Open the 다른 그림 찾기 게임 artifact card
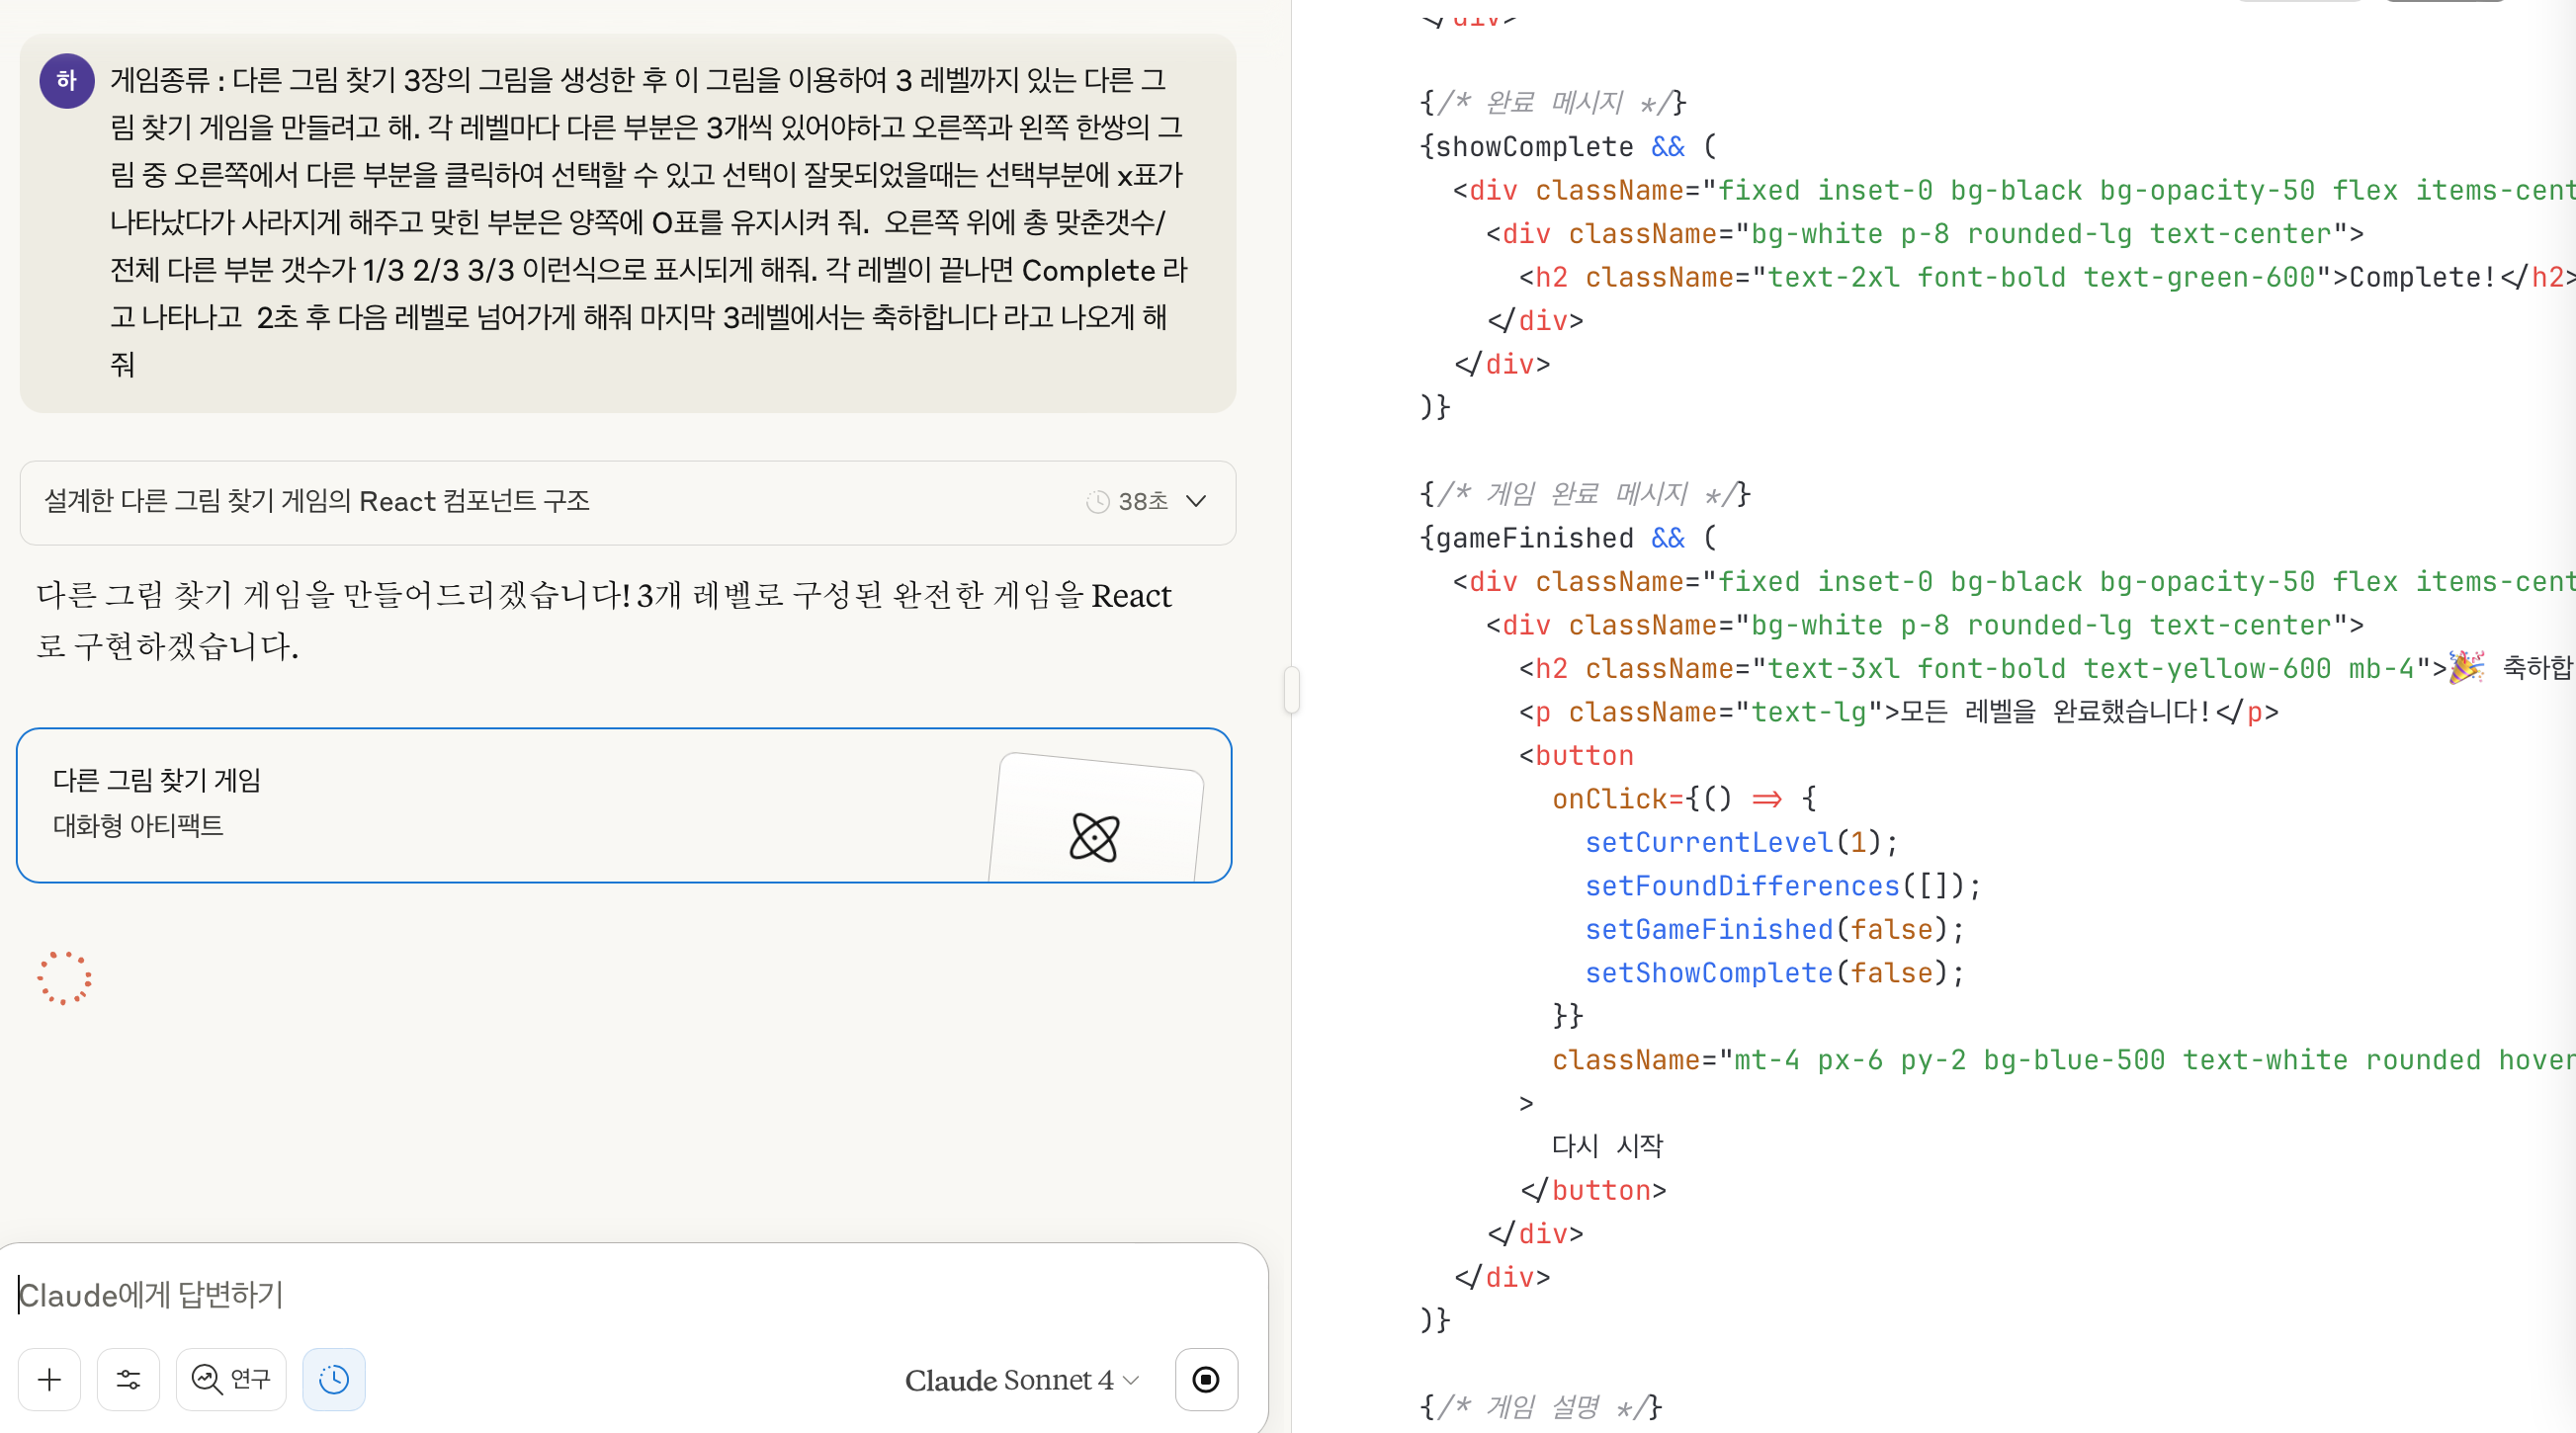The width and height of the screenshot is (2576, 1433). coord(624,805)
